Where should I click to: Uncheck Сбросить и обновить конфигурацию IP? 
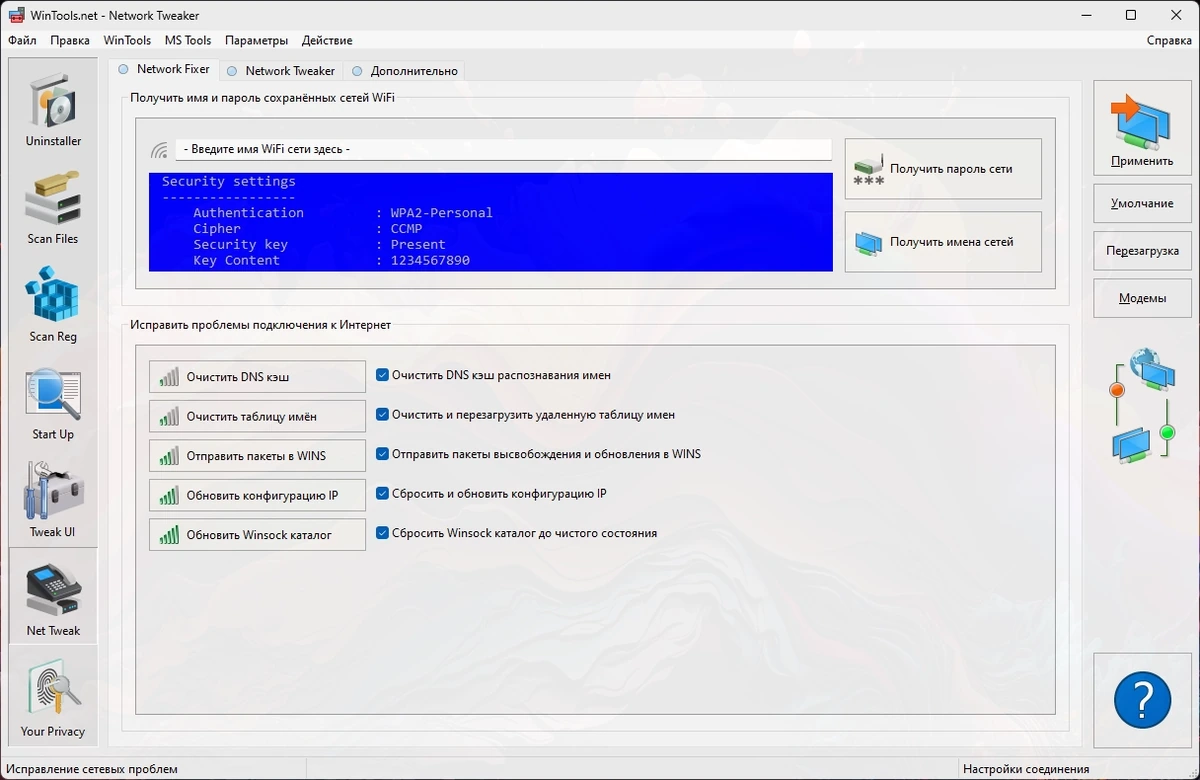pyautogui.click(x=382, y=493)
